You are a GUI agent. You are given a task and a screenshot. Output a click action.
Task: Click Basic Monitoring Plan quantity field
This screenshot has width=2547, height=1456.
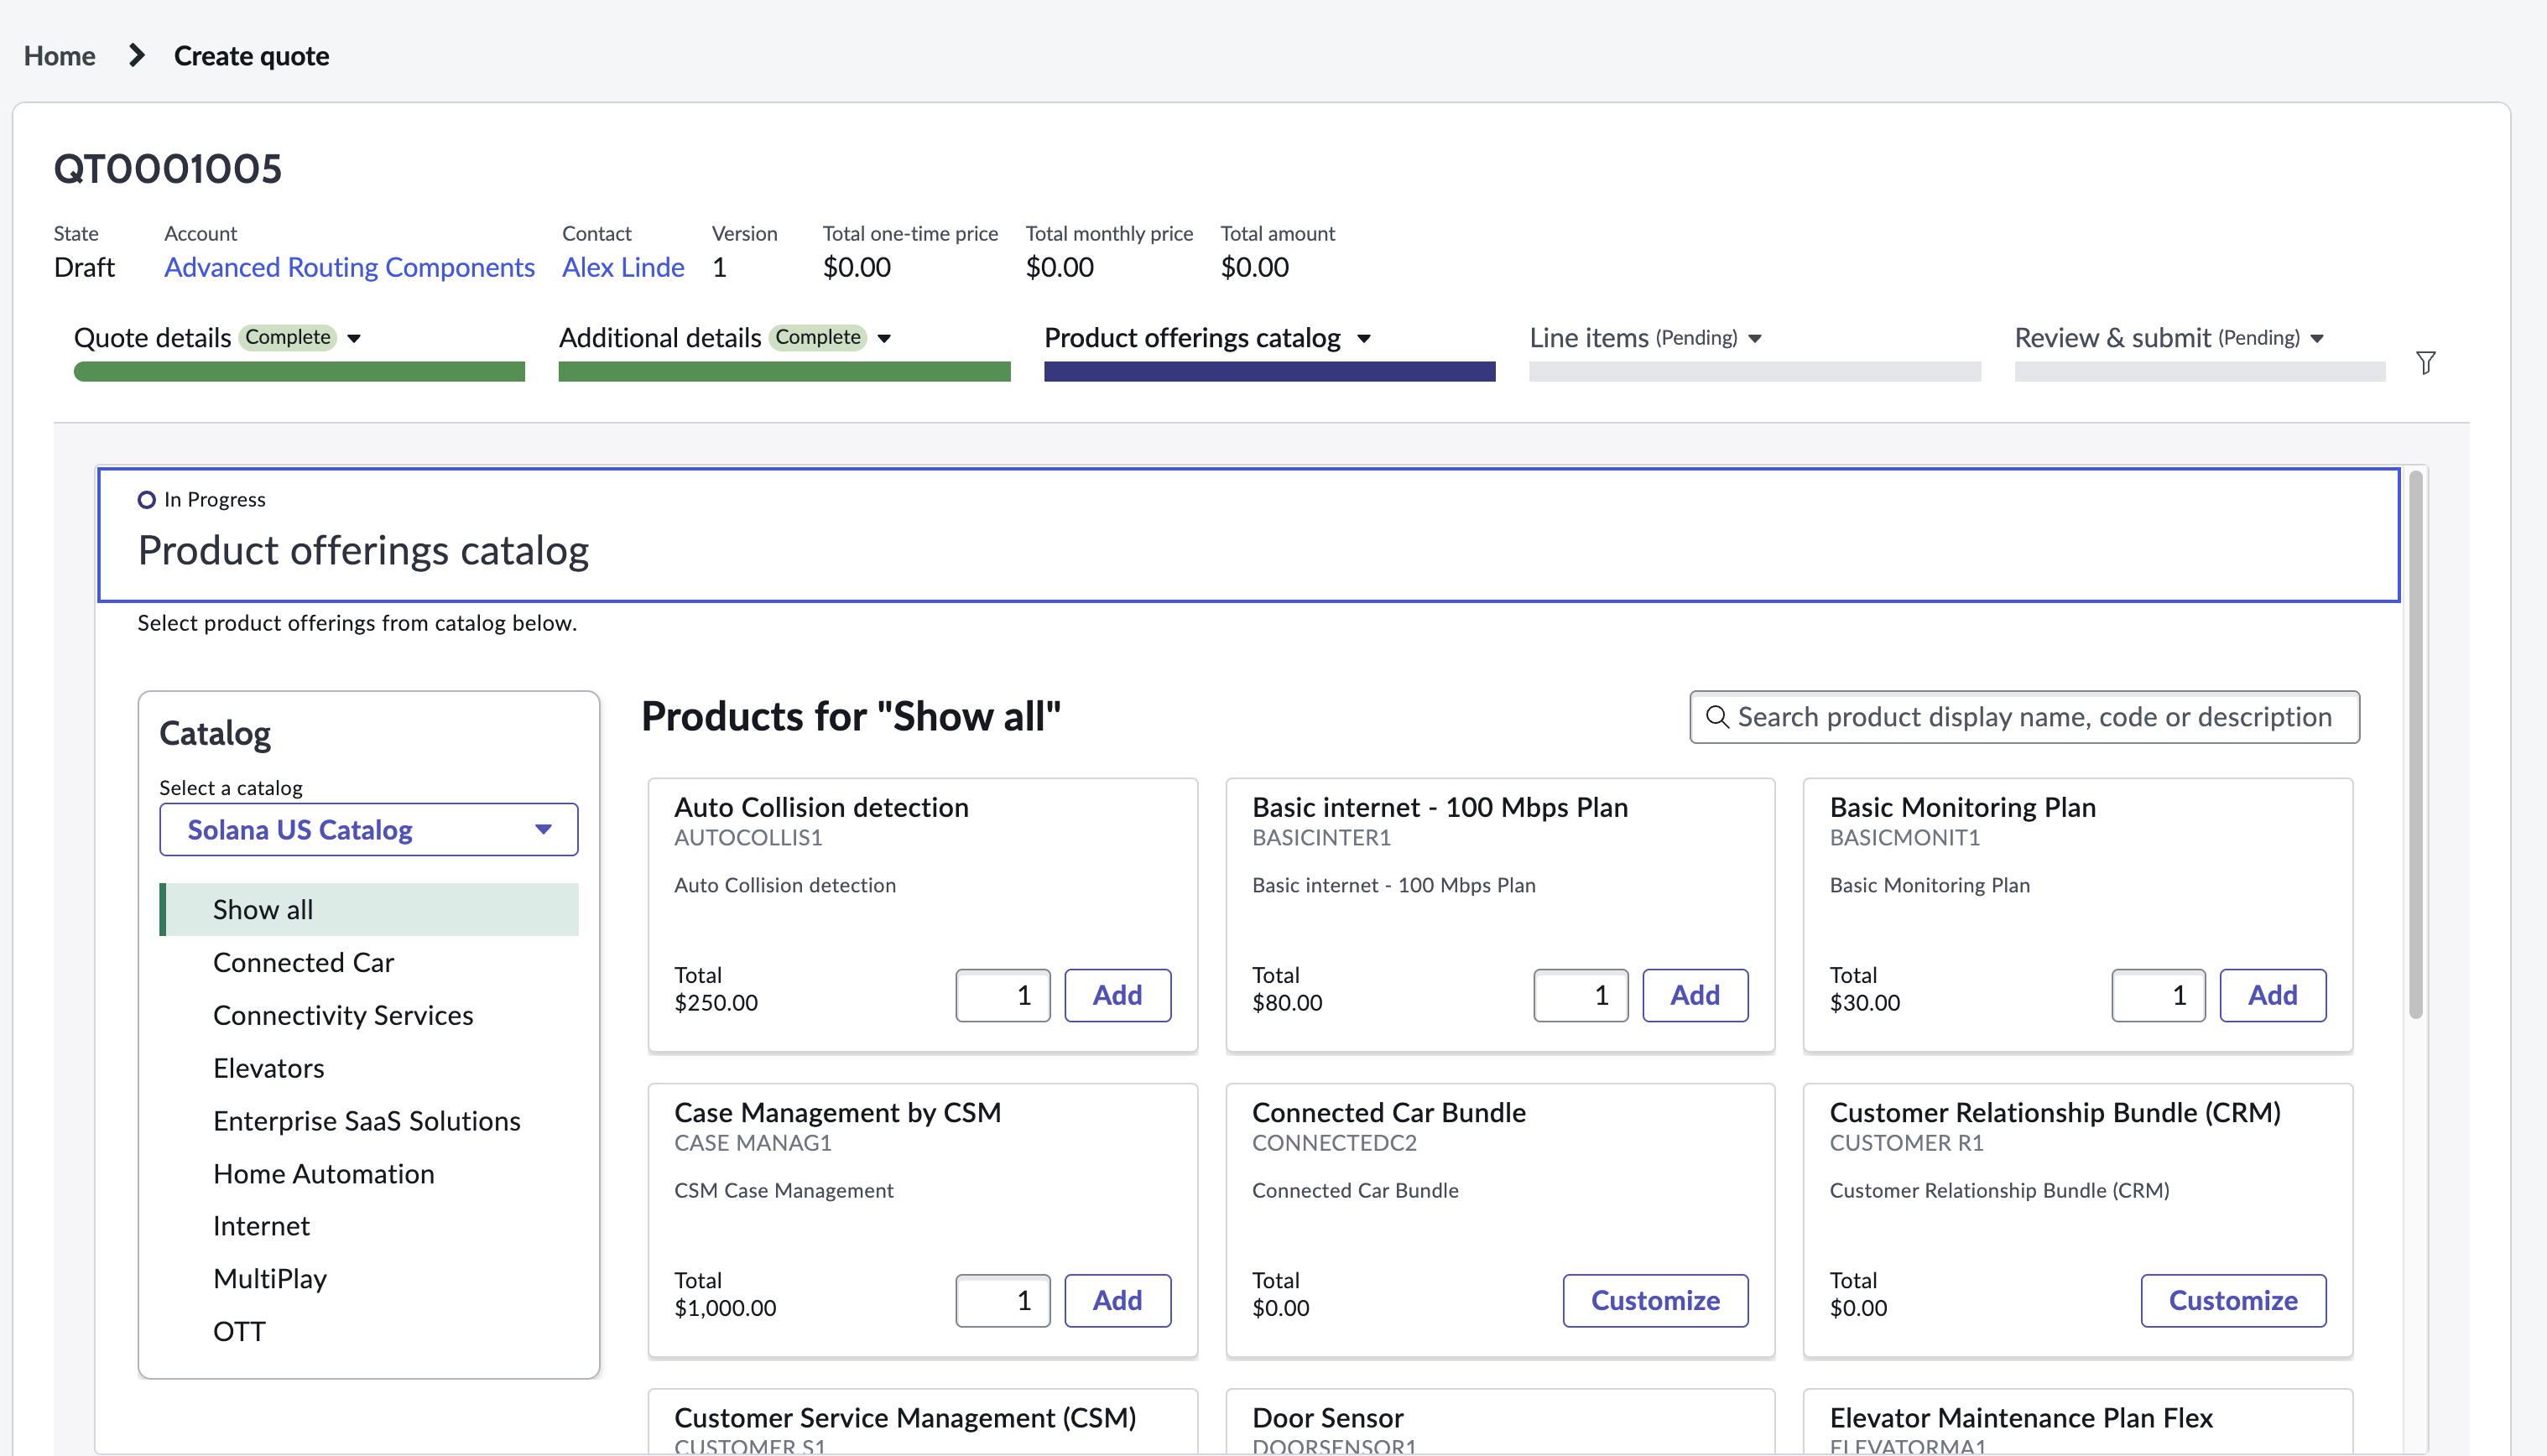click(x=2158, y=995)
